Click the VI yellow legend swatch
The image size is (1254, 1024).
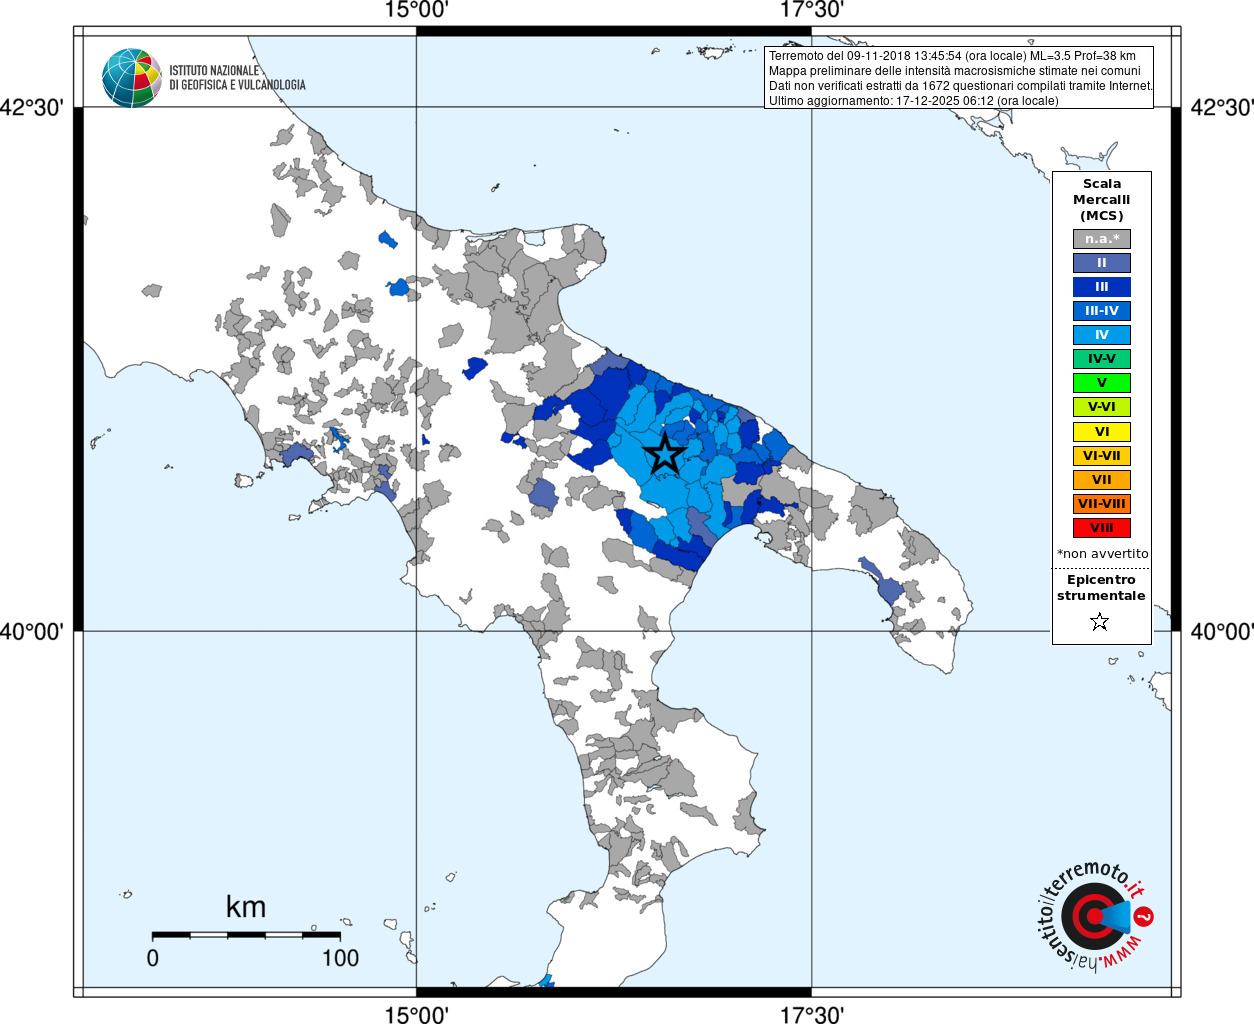pyautogui.click(x=1102, y=432)
